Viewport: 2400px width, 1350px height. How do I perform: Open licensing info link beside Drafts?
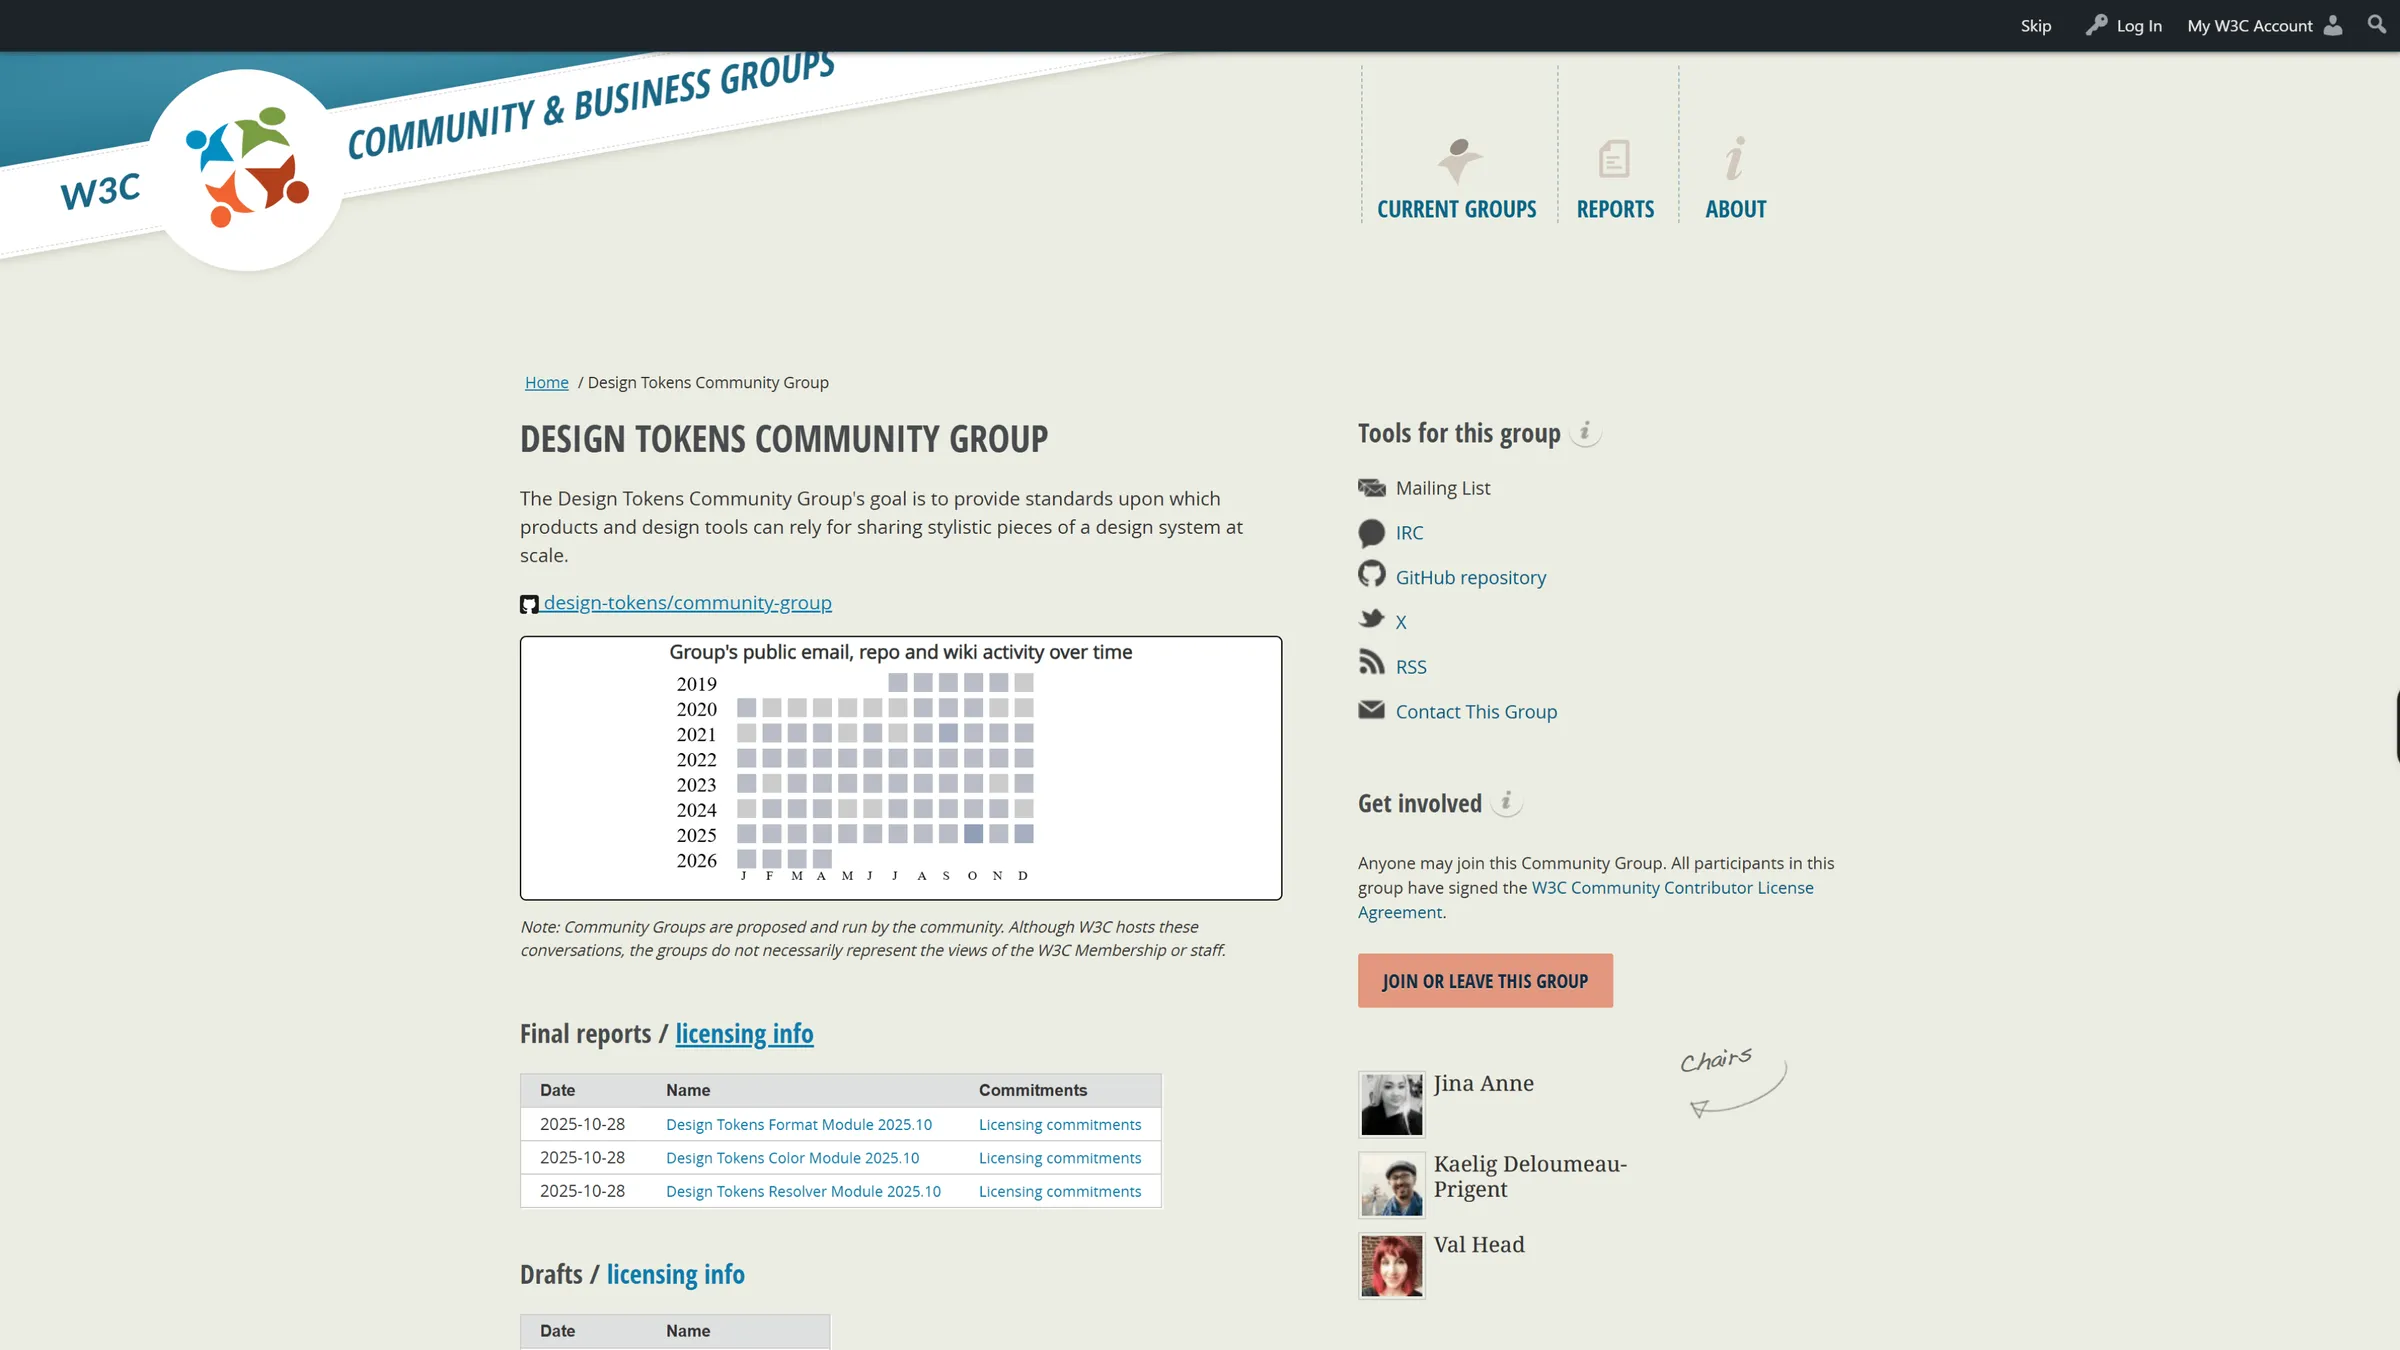[x=675, y=1274]
